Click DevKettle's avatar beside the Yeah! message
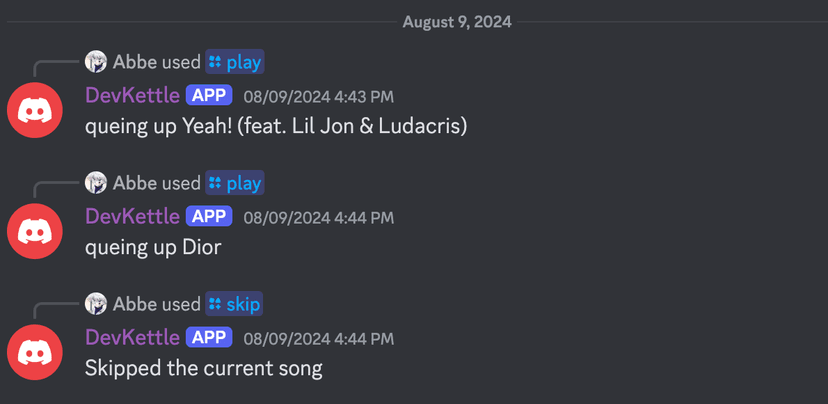This screenshot has height=404, width=828. (x=35, y=110)
